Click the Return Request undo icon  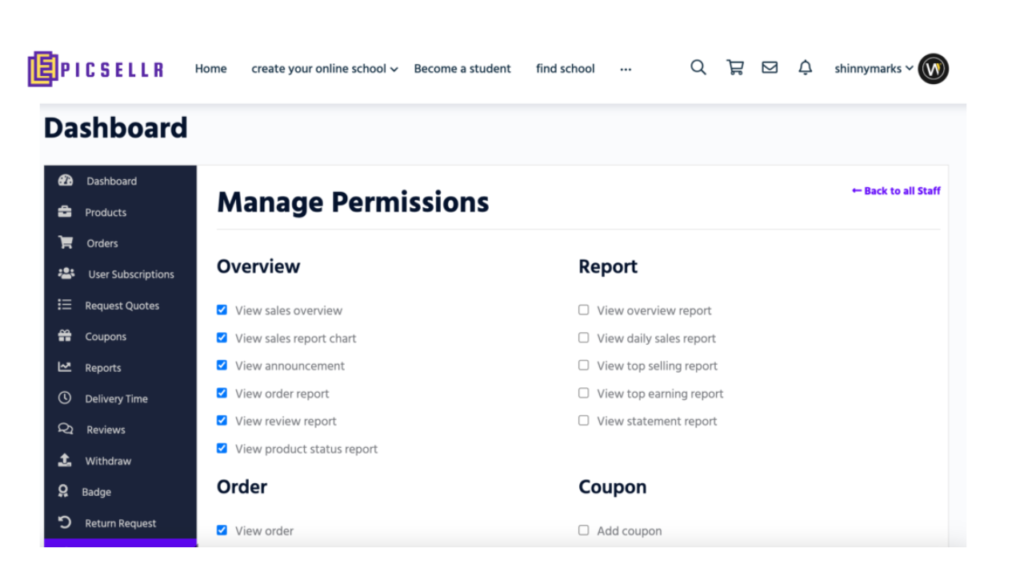tap(65, 522)
